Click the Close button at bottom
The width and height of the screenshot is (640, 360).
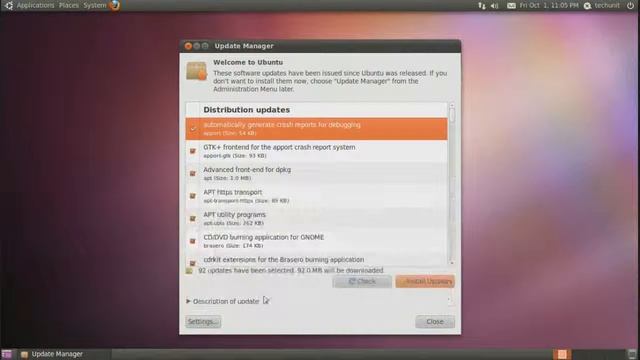pos(435,322)
